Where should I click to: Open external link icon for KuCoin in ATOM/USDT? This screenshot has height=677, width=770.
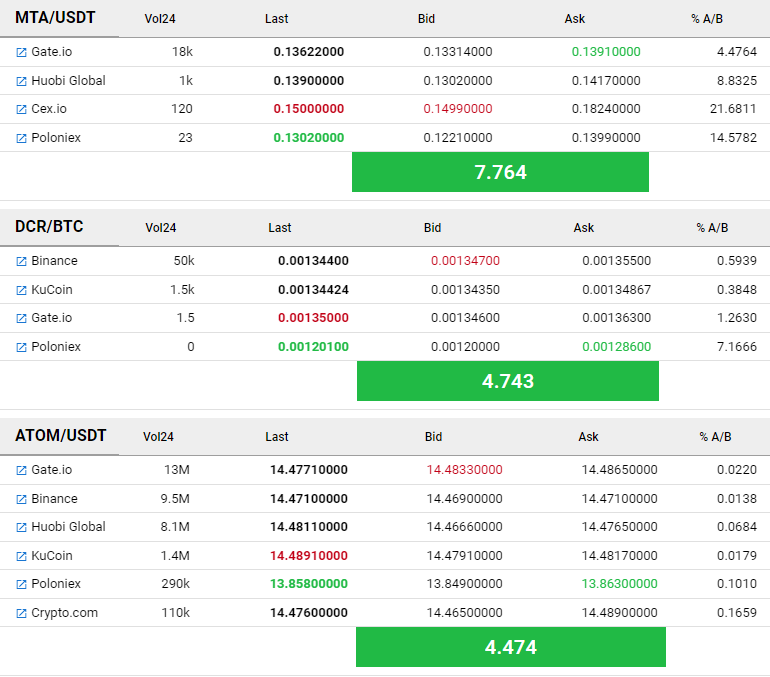(x=21, y=557)
